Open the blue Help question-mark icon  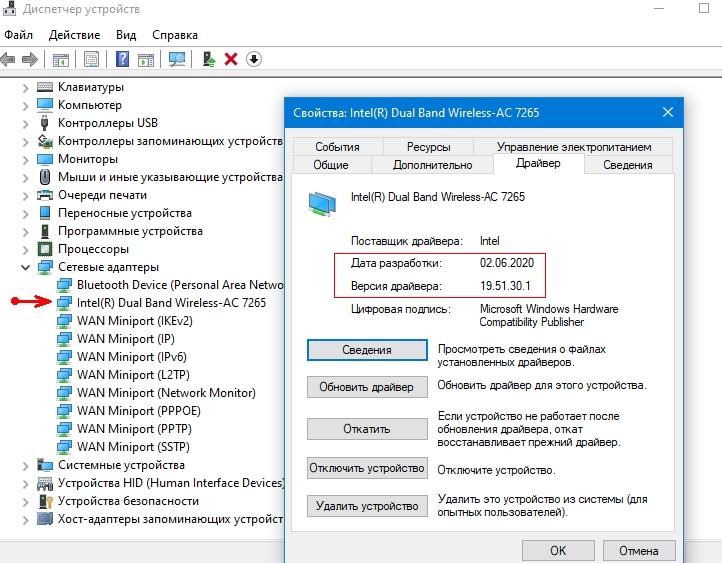(x=122, y=59)
